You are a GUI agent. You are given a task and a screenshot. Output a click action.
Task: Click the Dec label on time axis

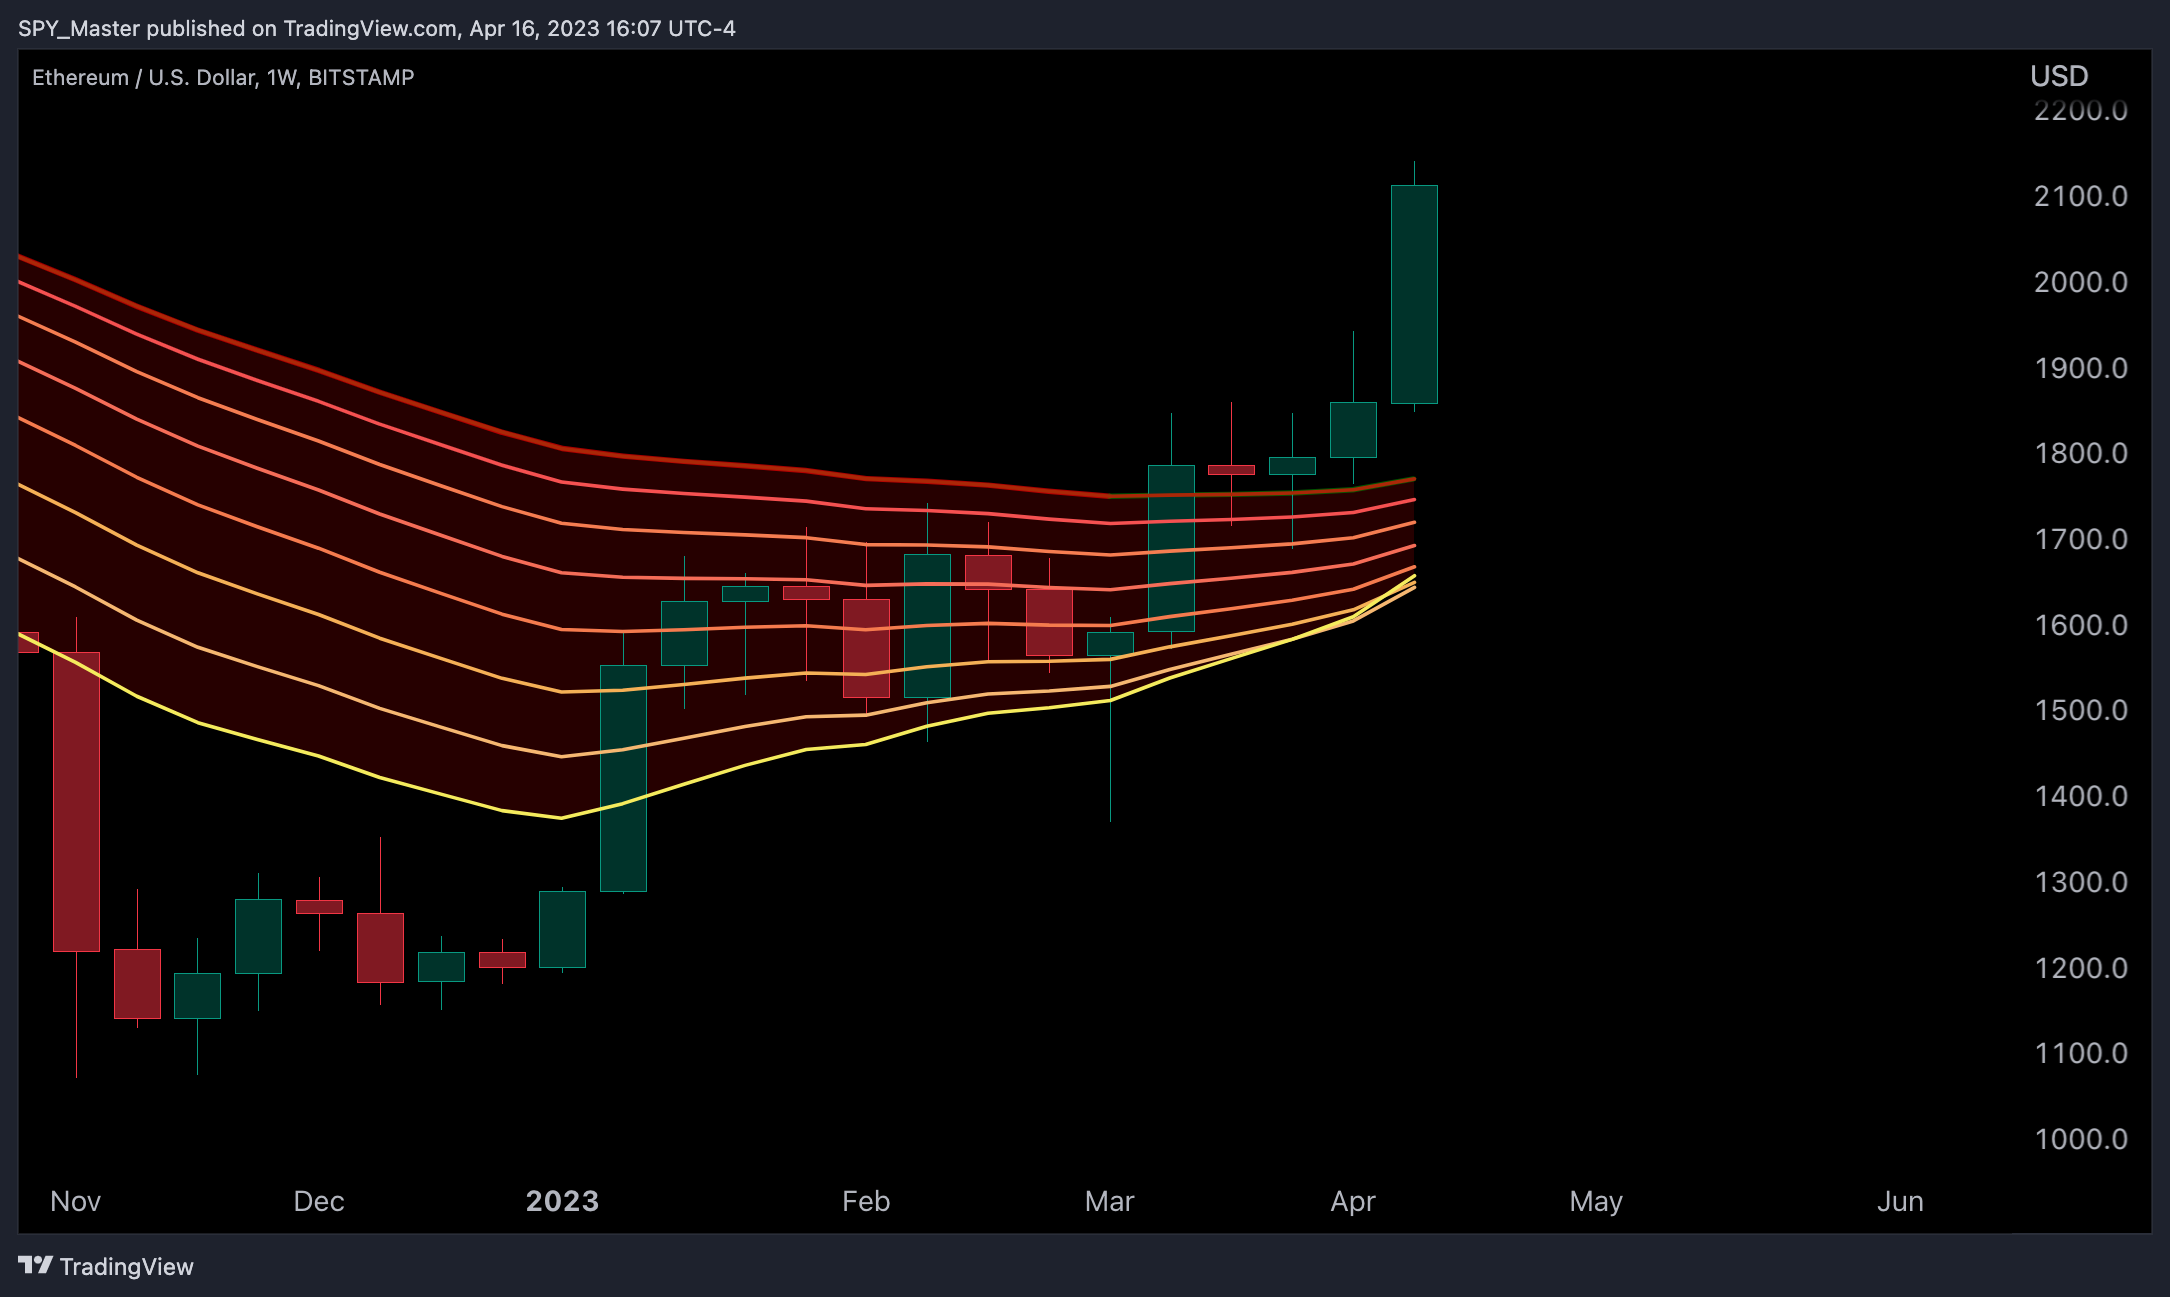coord(319,1201)
